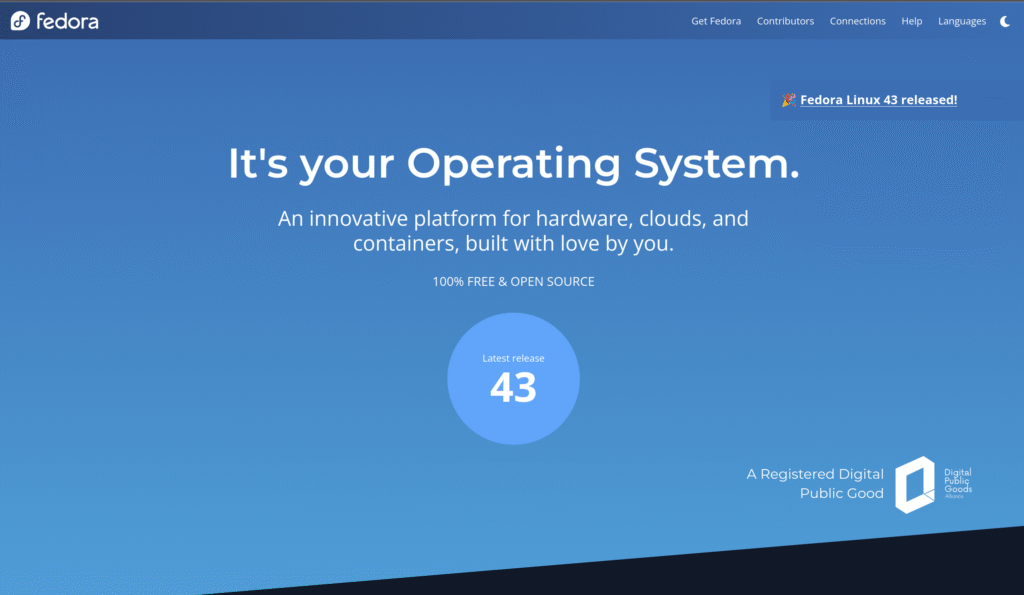Click the party popper emoji icon

tap(789, 100)
